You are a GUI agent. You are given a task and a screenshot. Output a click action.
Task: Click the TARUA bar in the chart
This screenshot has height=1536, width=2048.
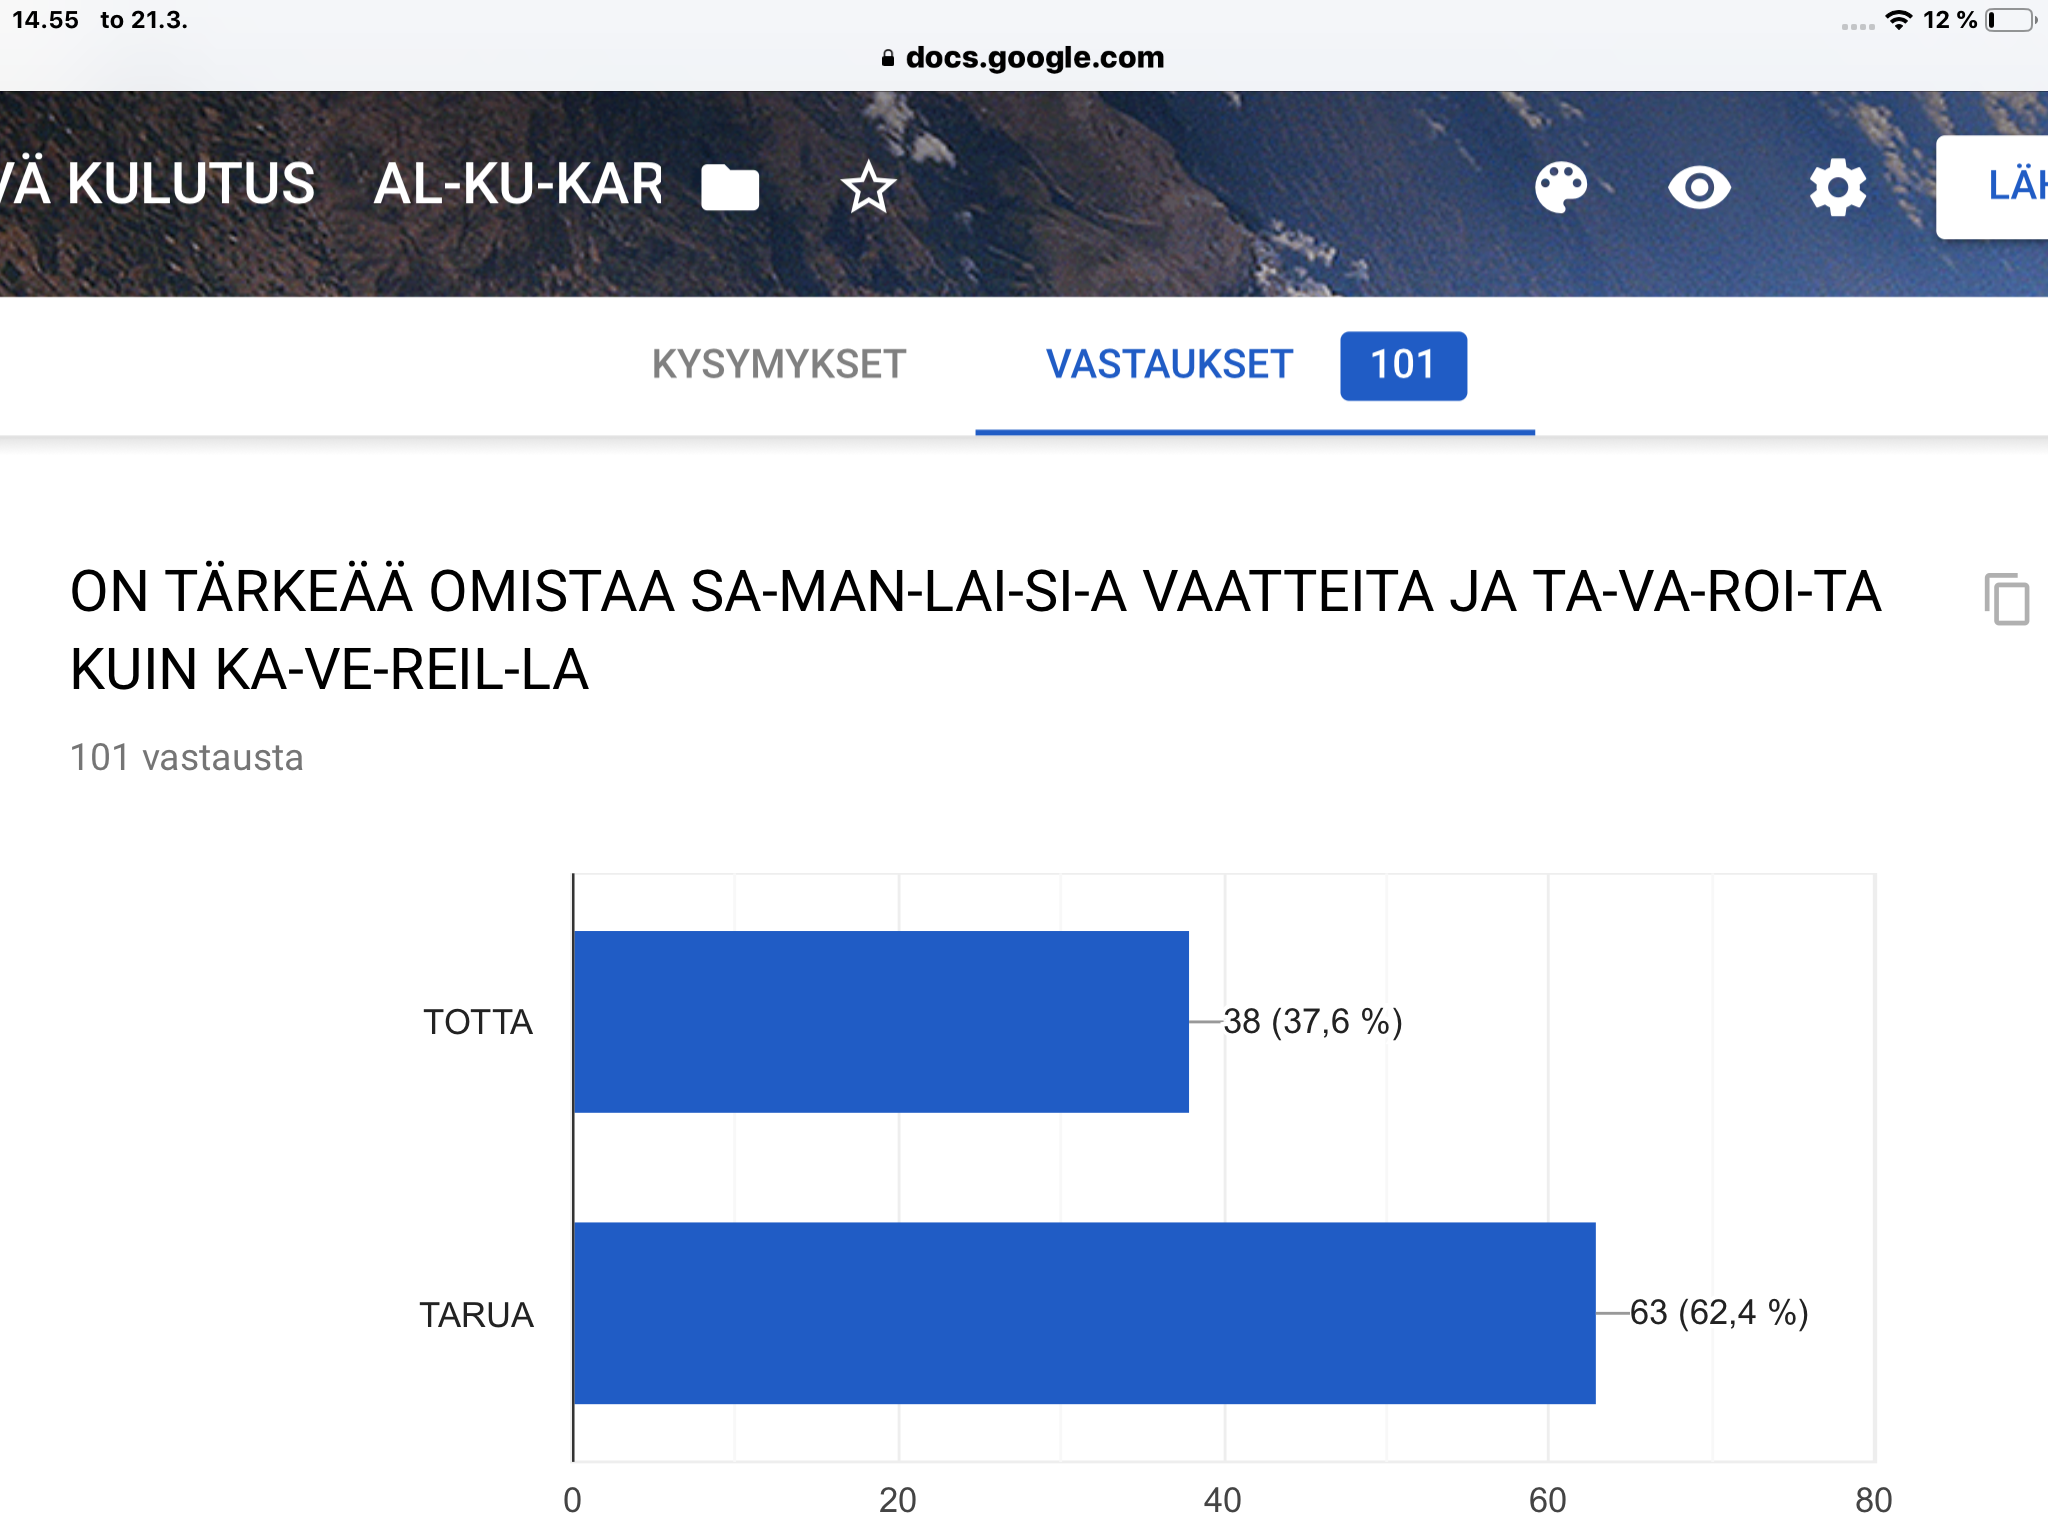click(x=1084, y=1312)
